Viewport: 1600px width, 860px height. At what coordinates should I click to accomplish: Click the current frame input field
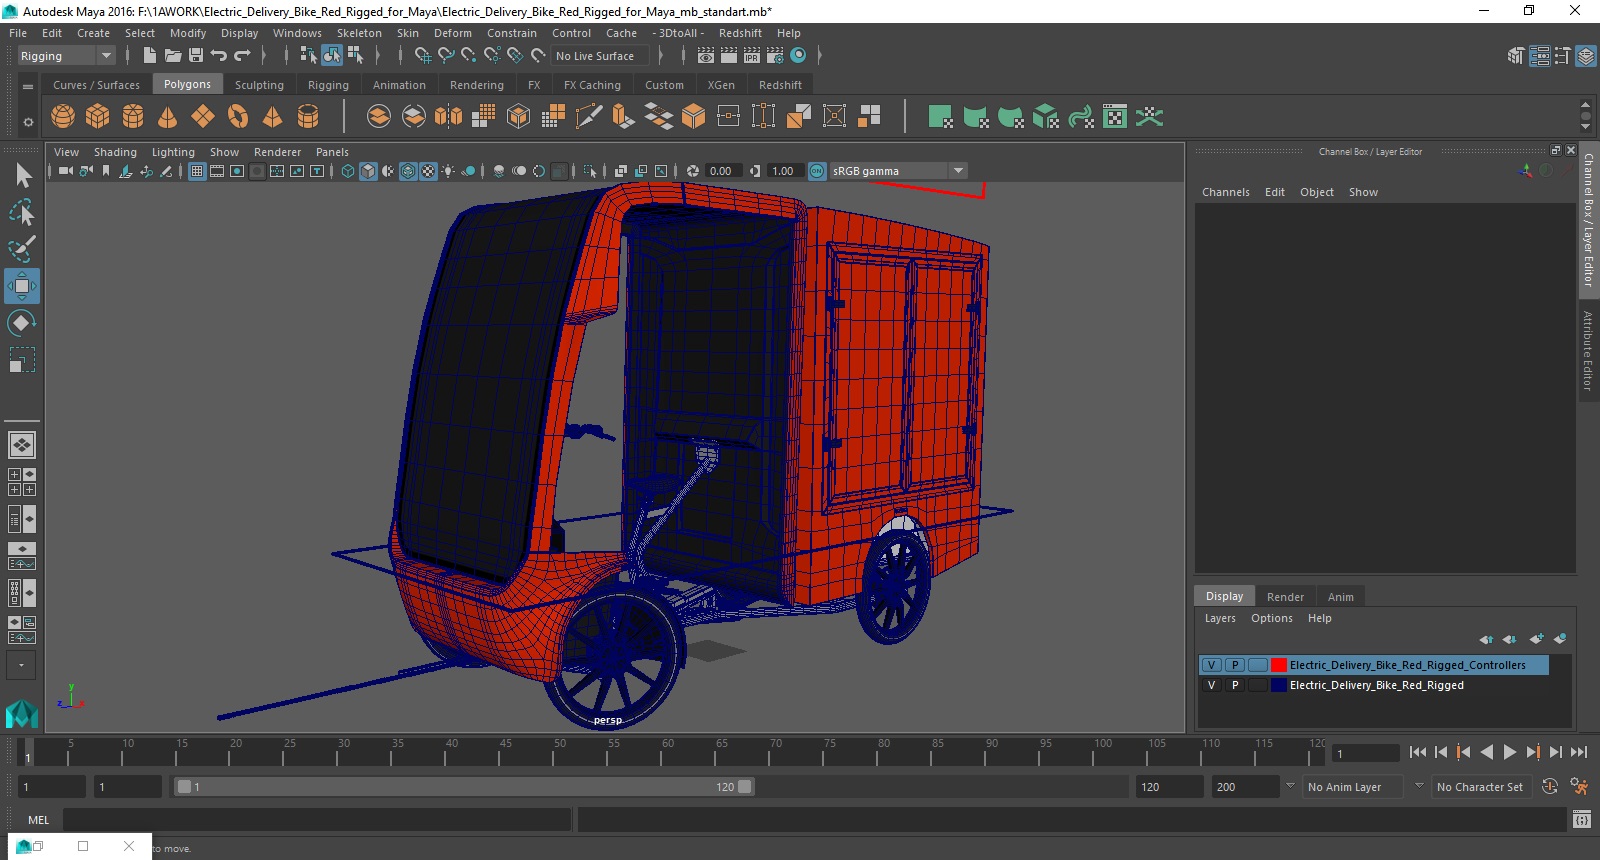[x=1366, y=753]
